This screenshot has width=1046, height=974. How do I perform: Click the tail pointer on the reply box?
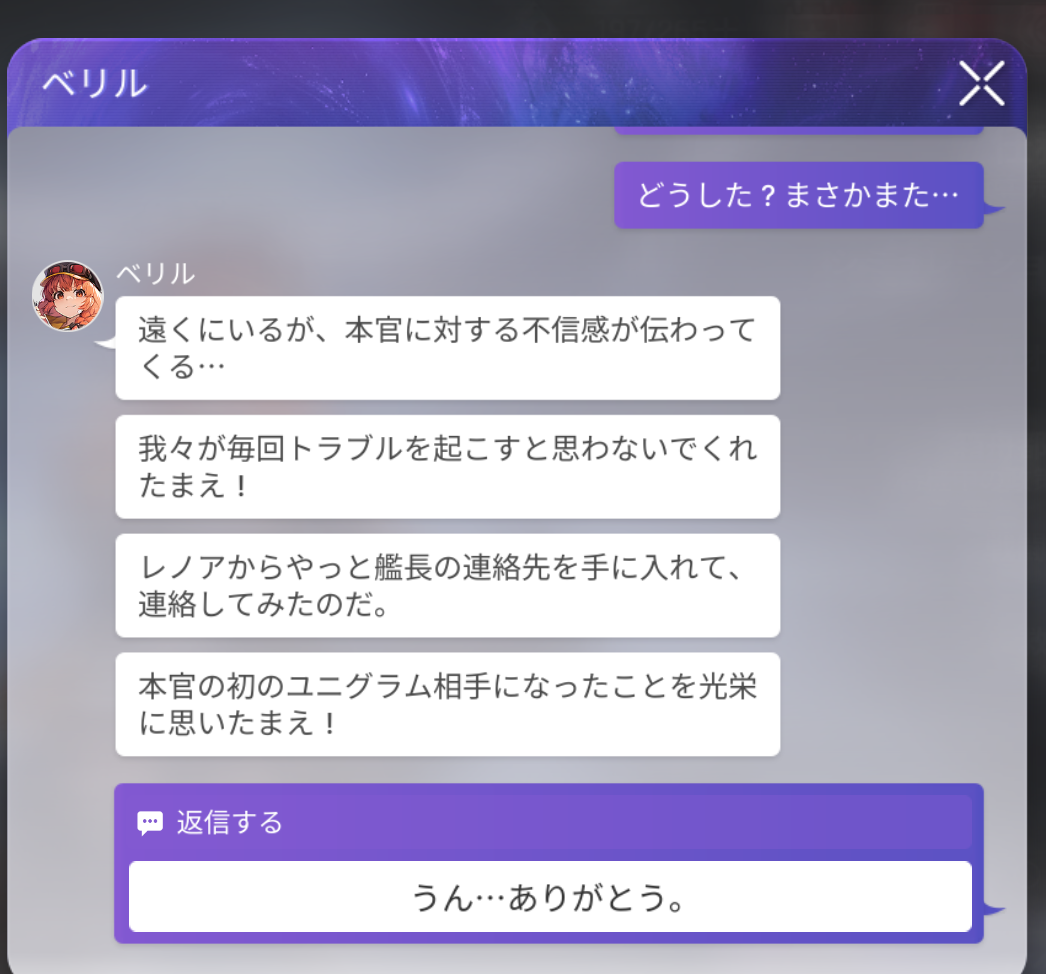[x=994, y=909]
